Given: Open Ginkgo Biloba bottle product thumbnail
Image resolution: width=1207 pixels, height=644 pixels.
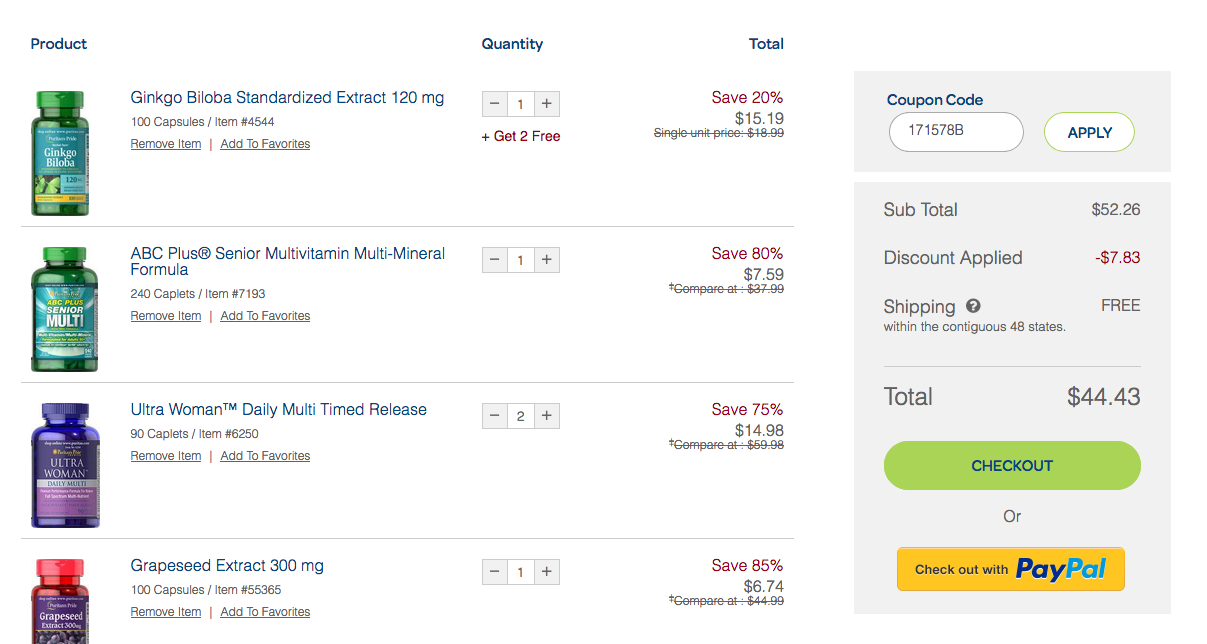Looking at the screenshot, I should [60, 153].
